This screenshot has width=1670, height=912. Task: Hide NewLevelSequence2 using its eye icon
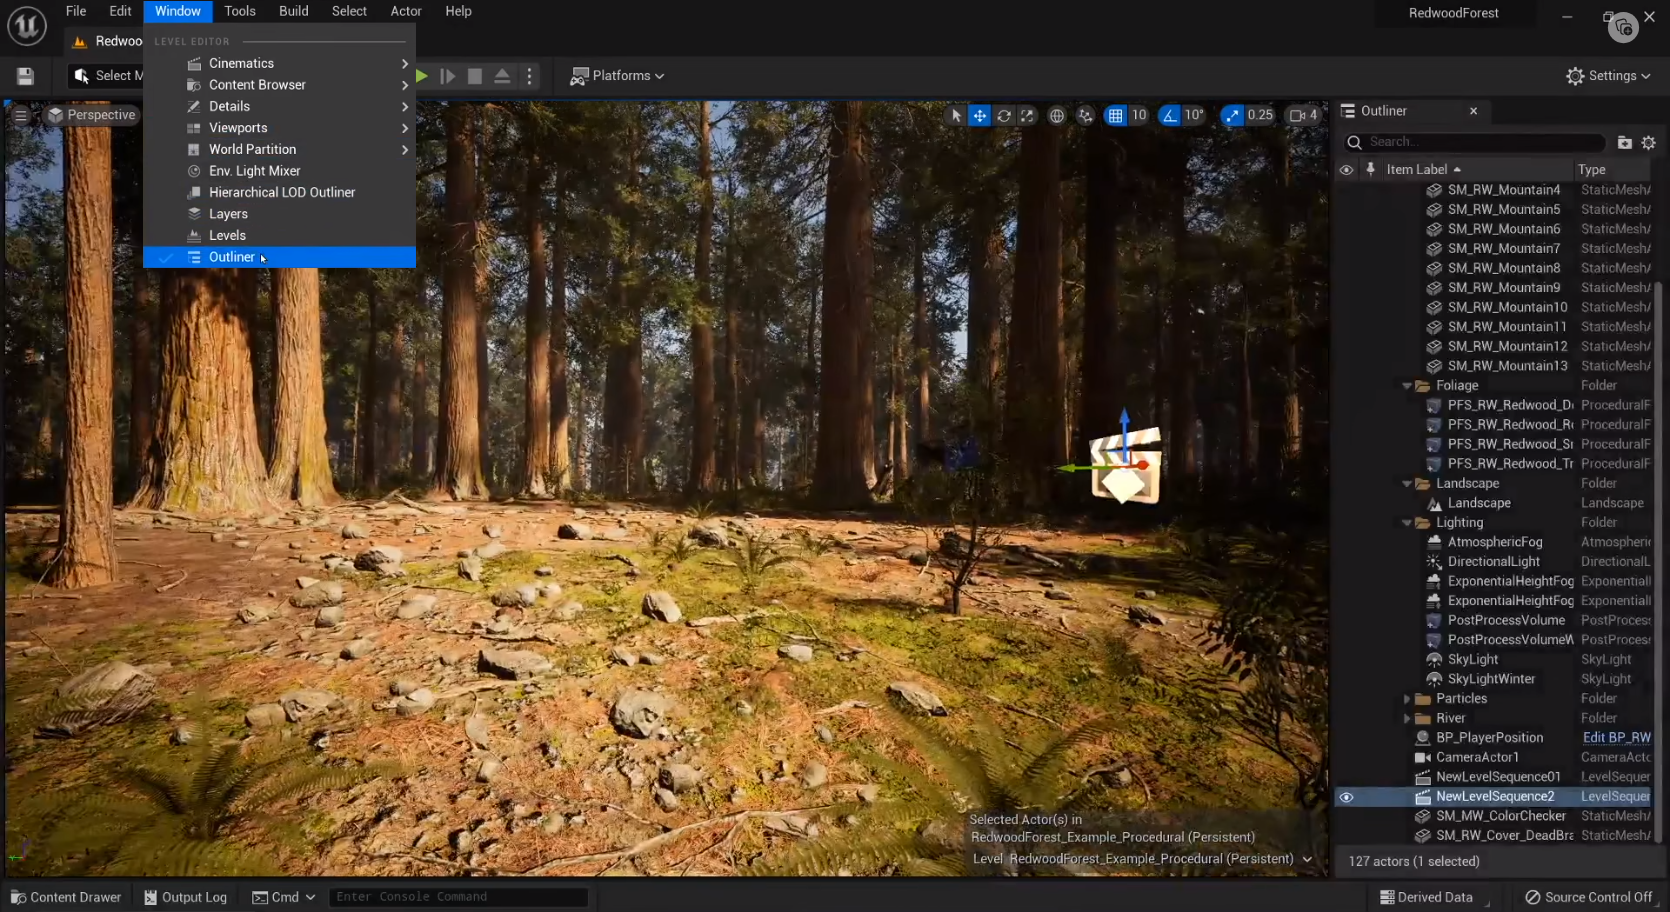coord(1346,797)
